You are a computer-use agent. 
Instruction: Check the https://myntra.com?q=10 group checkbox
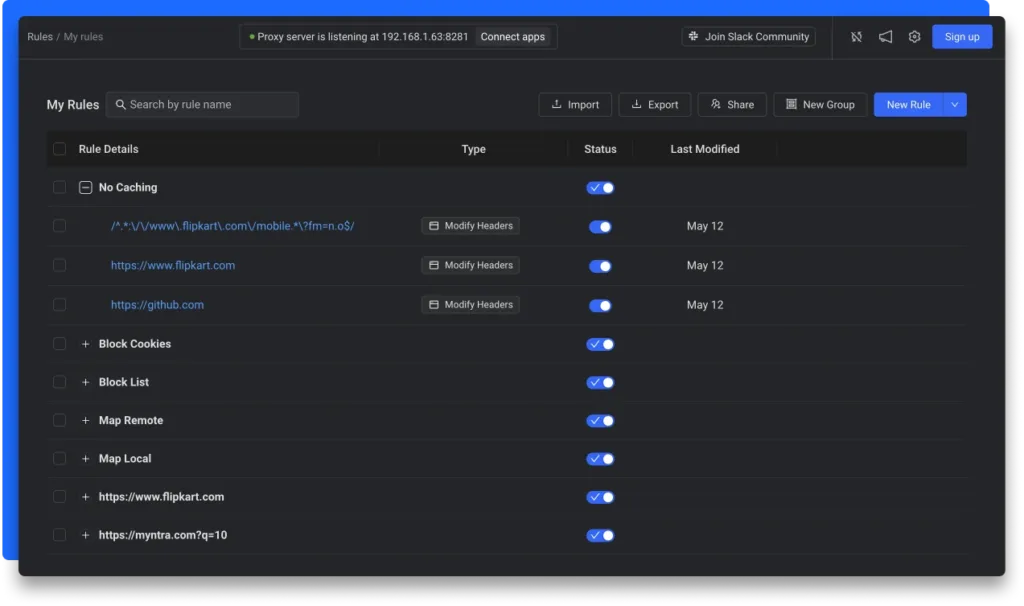coord(59,535)
